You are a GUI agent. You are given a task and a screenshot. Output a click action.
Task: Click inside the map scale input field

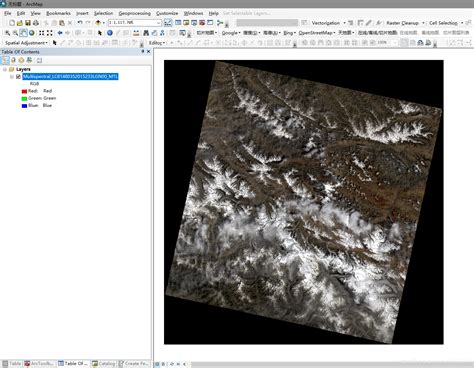click(132, 23)
